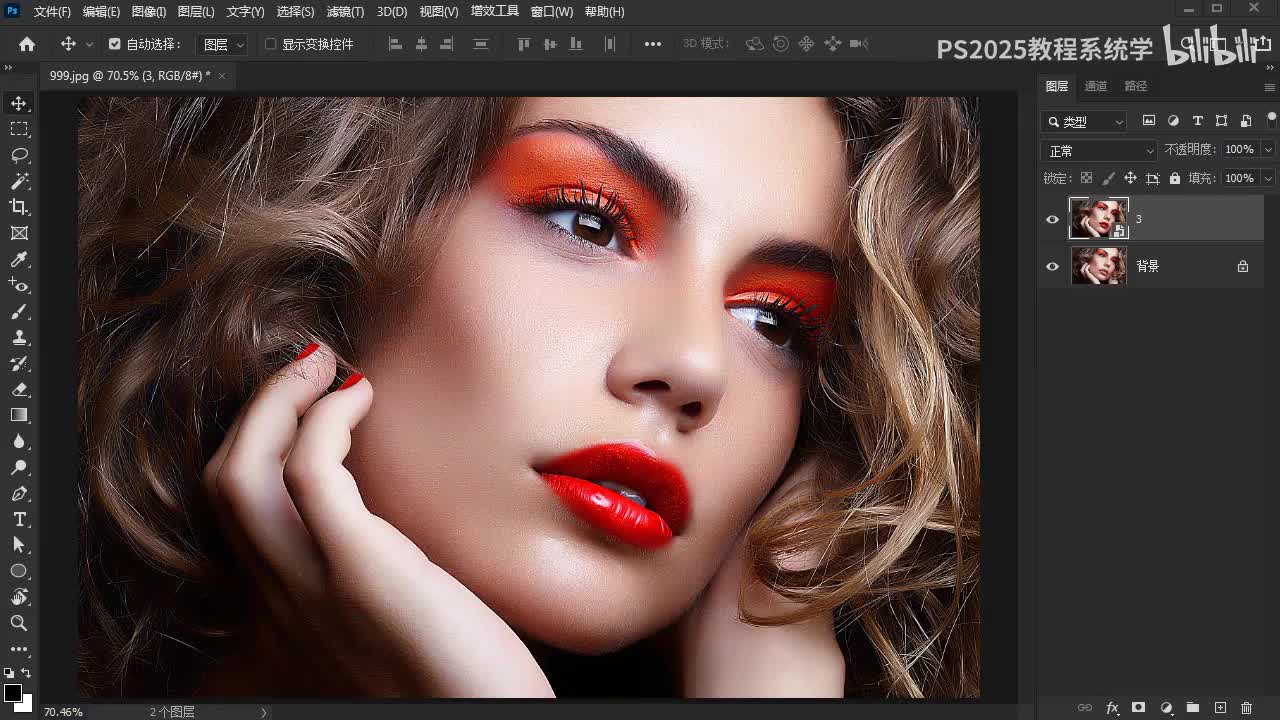Select the Path Selection tool
The height and width of the screenshot is (720, 1280).
click(x=19, y=545)
